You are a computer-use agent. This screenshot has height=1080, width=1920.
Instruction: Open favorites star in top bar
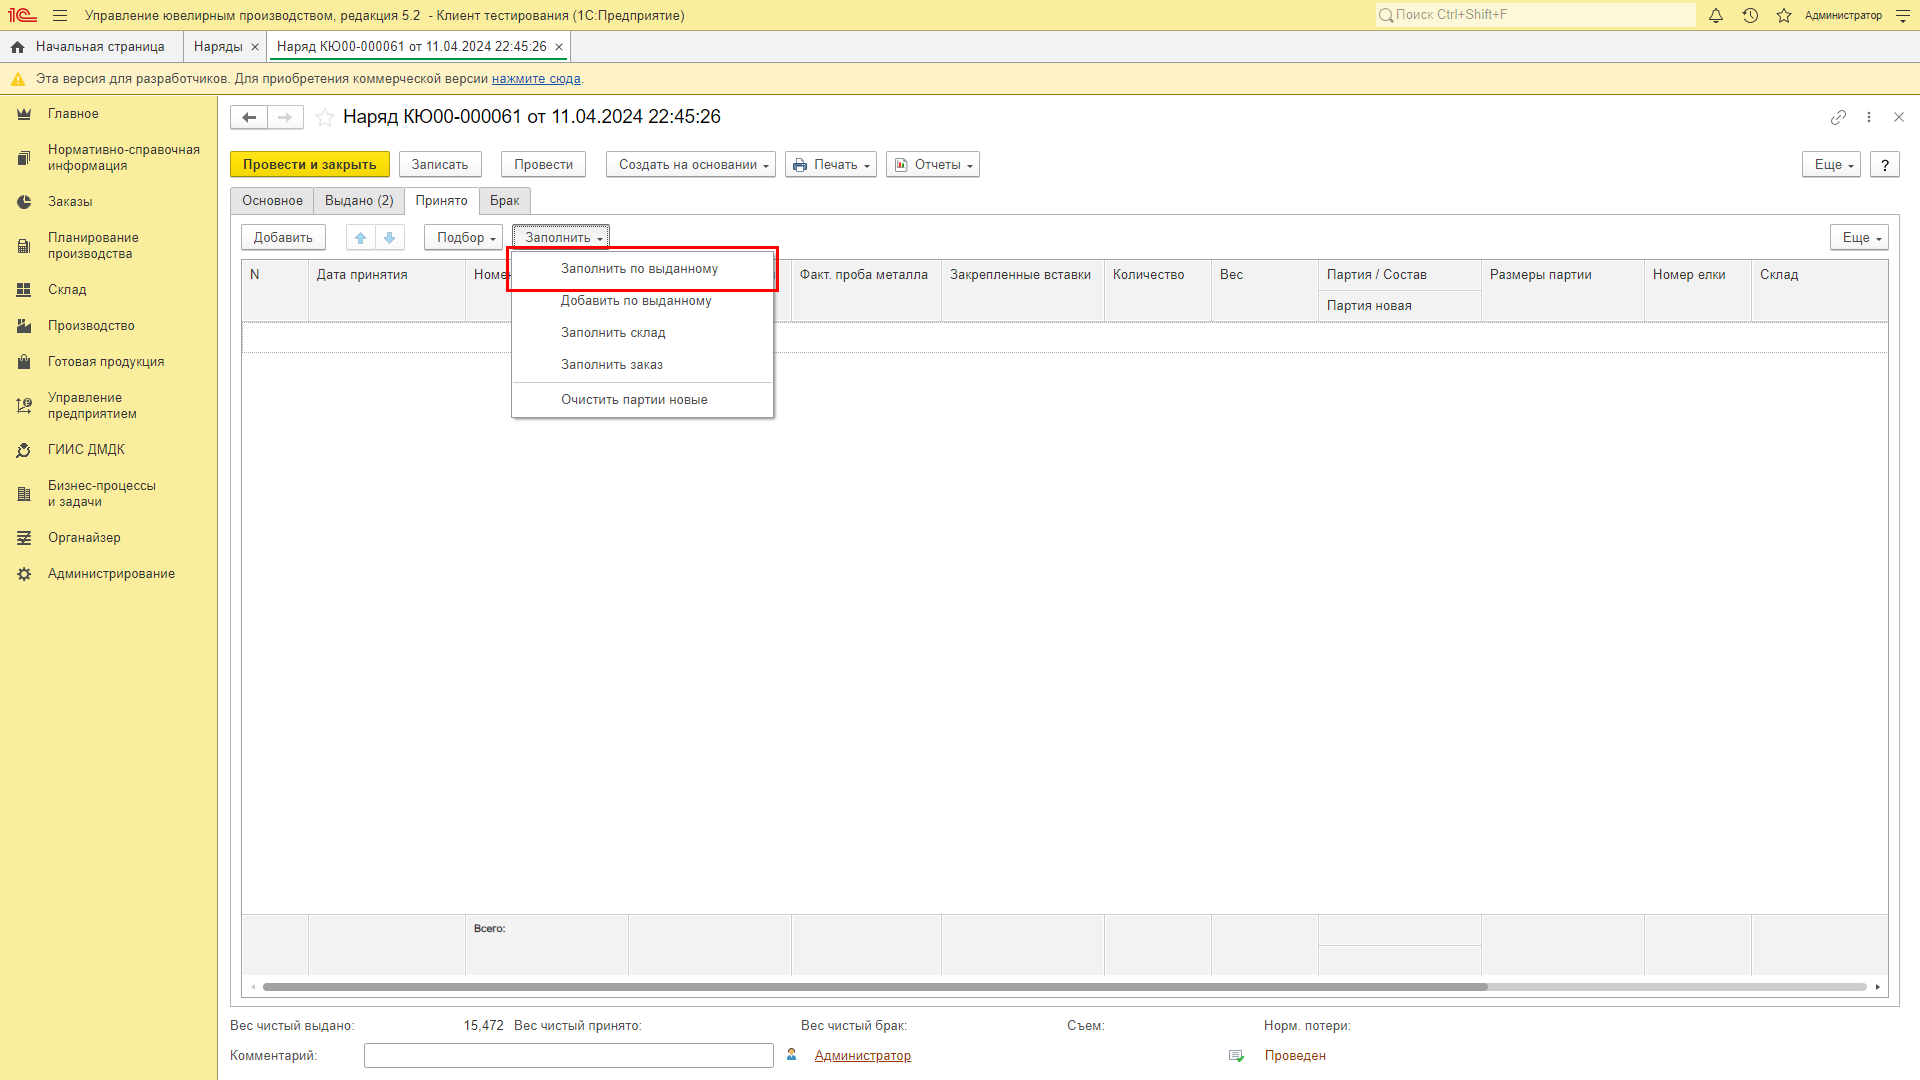(x=1784, y=16)
